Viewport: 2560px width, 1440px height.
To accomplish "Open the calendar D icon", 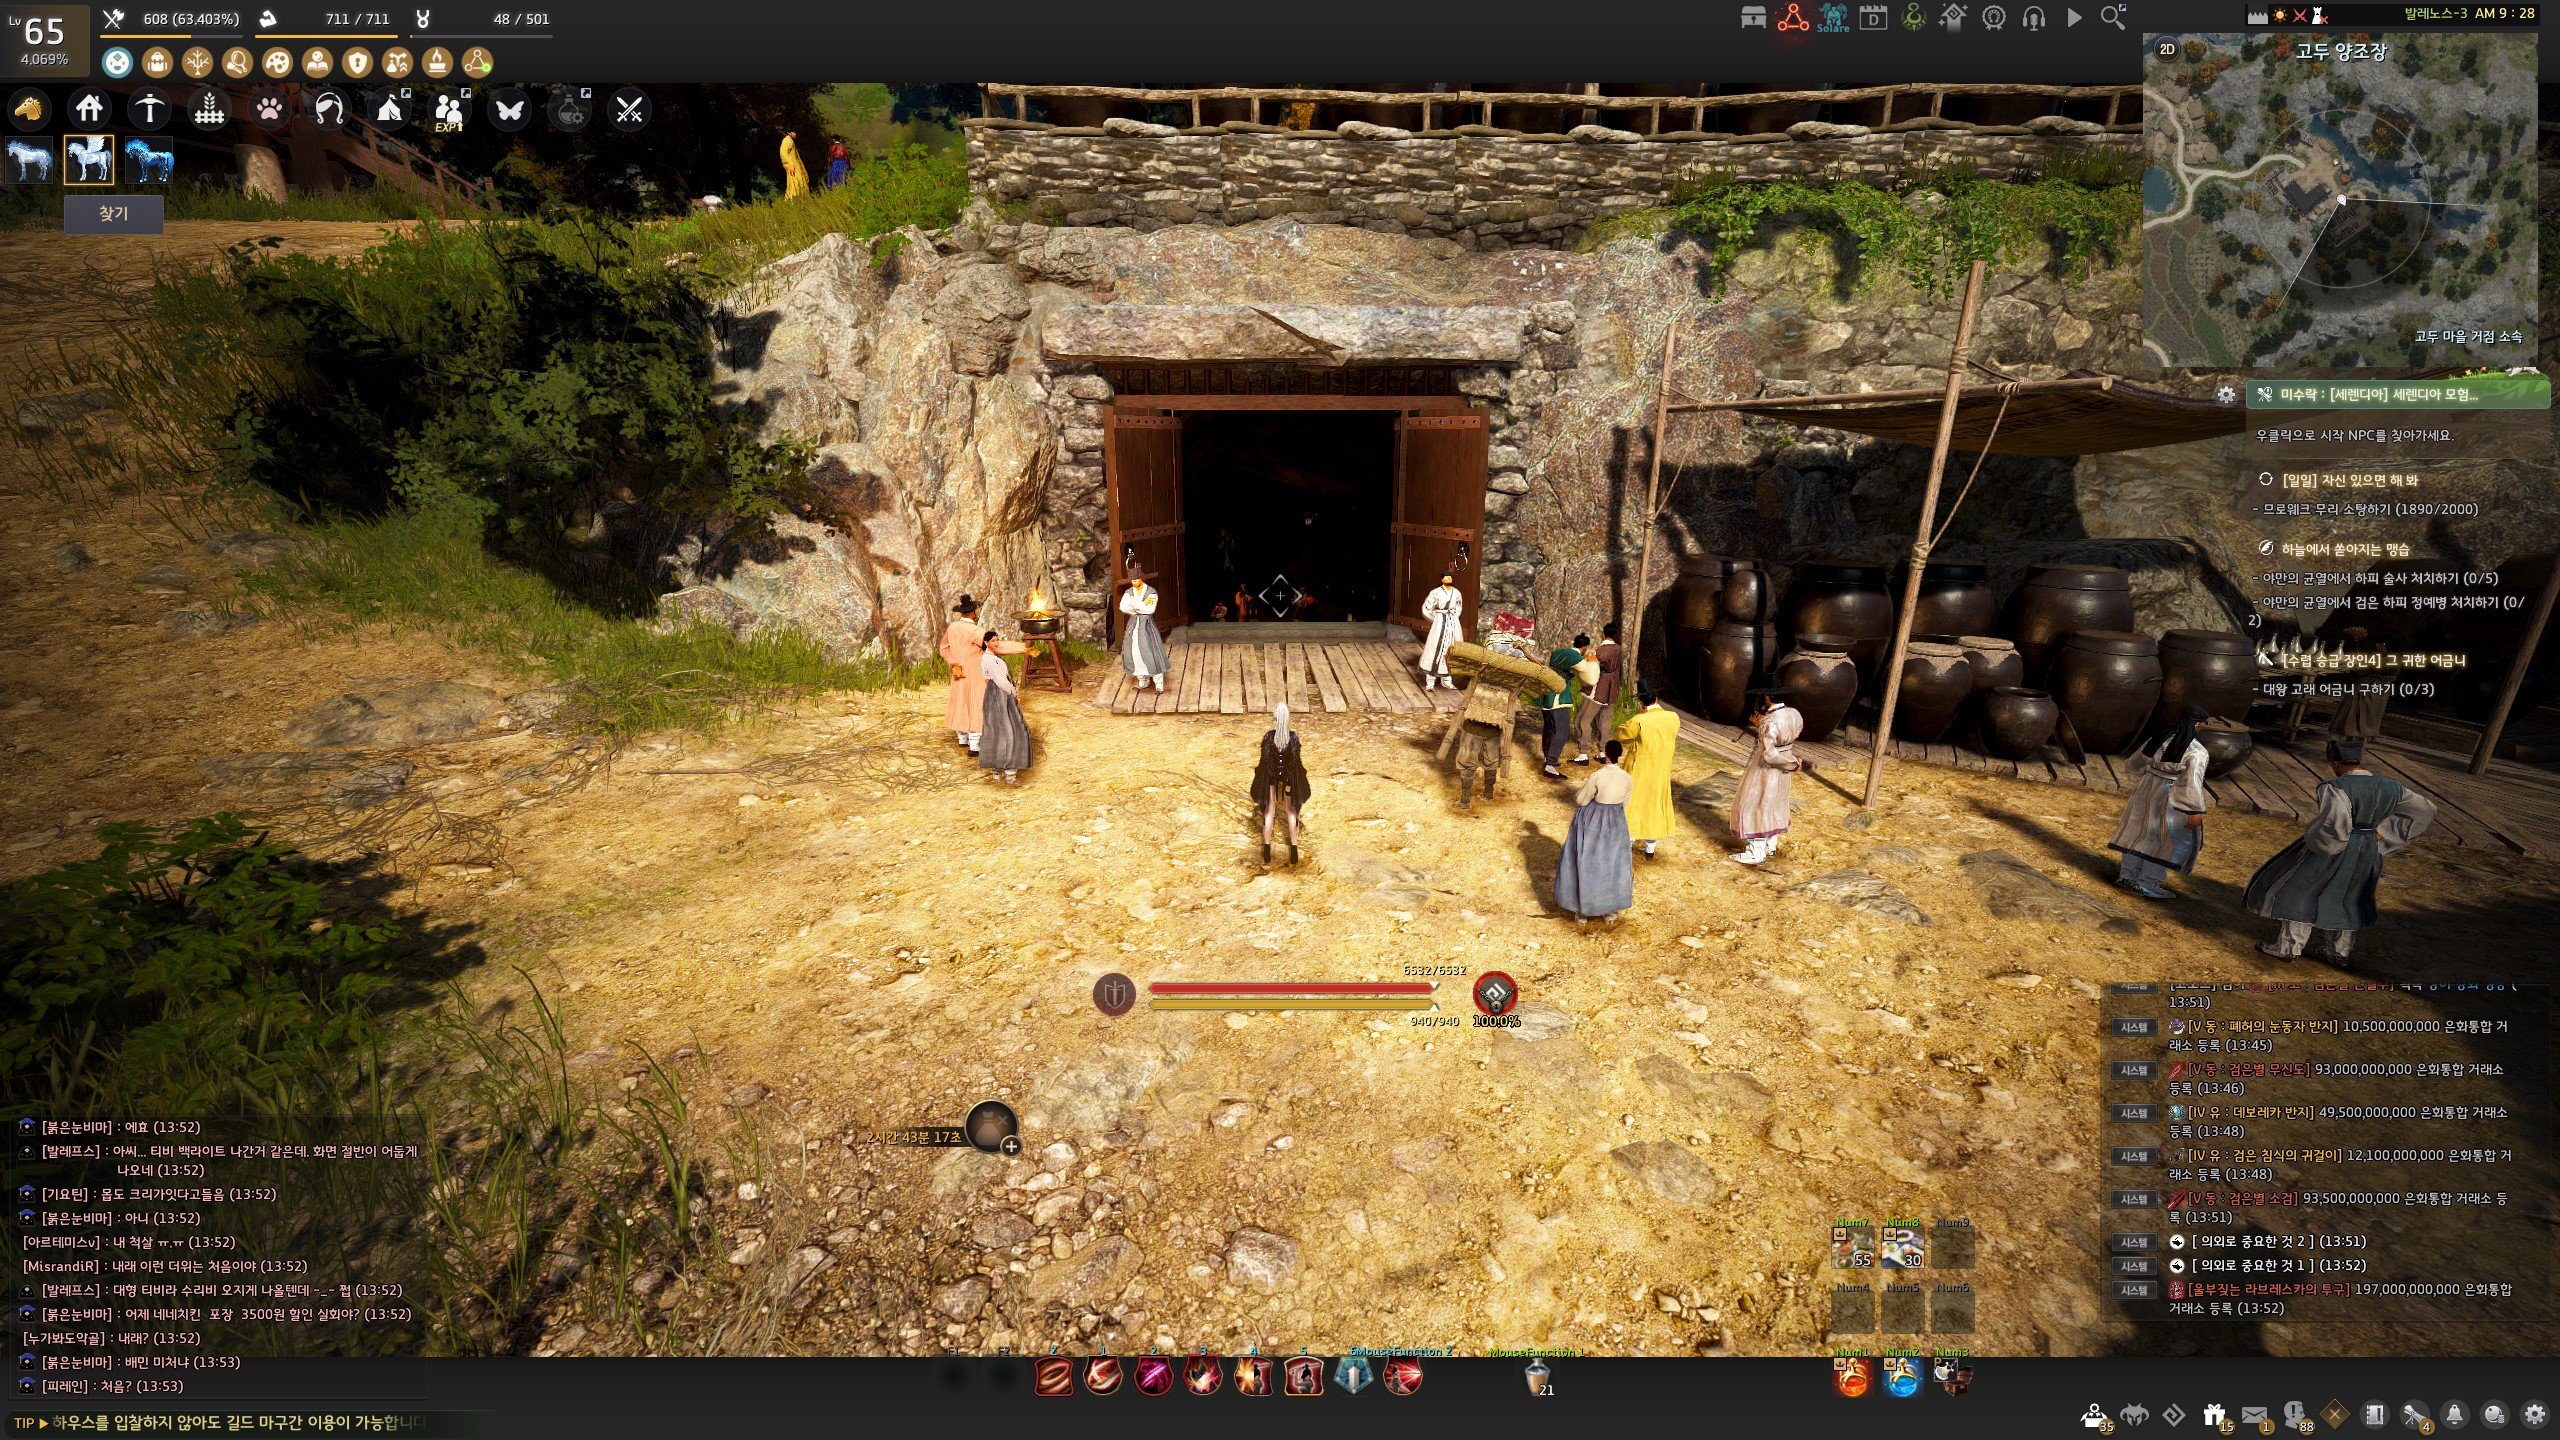I will pos(1873,18).
